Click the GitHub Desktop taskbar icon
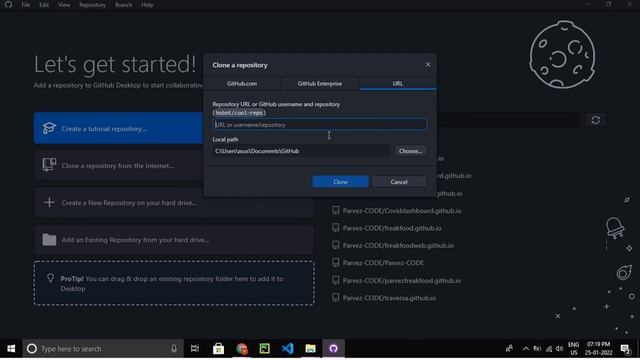The image size is (640, 360). [333, 349]
